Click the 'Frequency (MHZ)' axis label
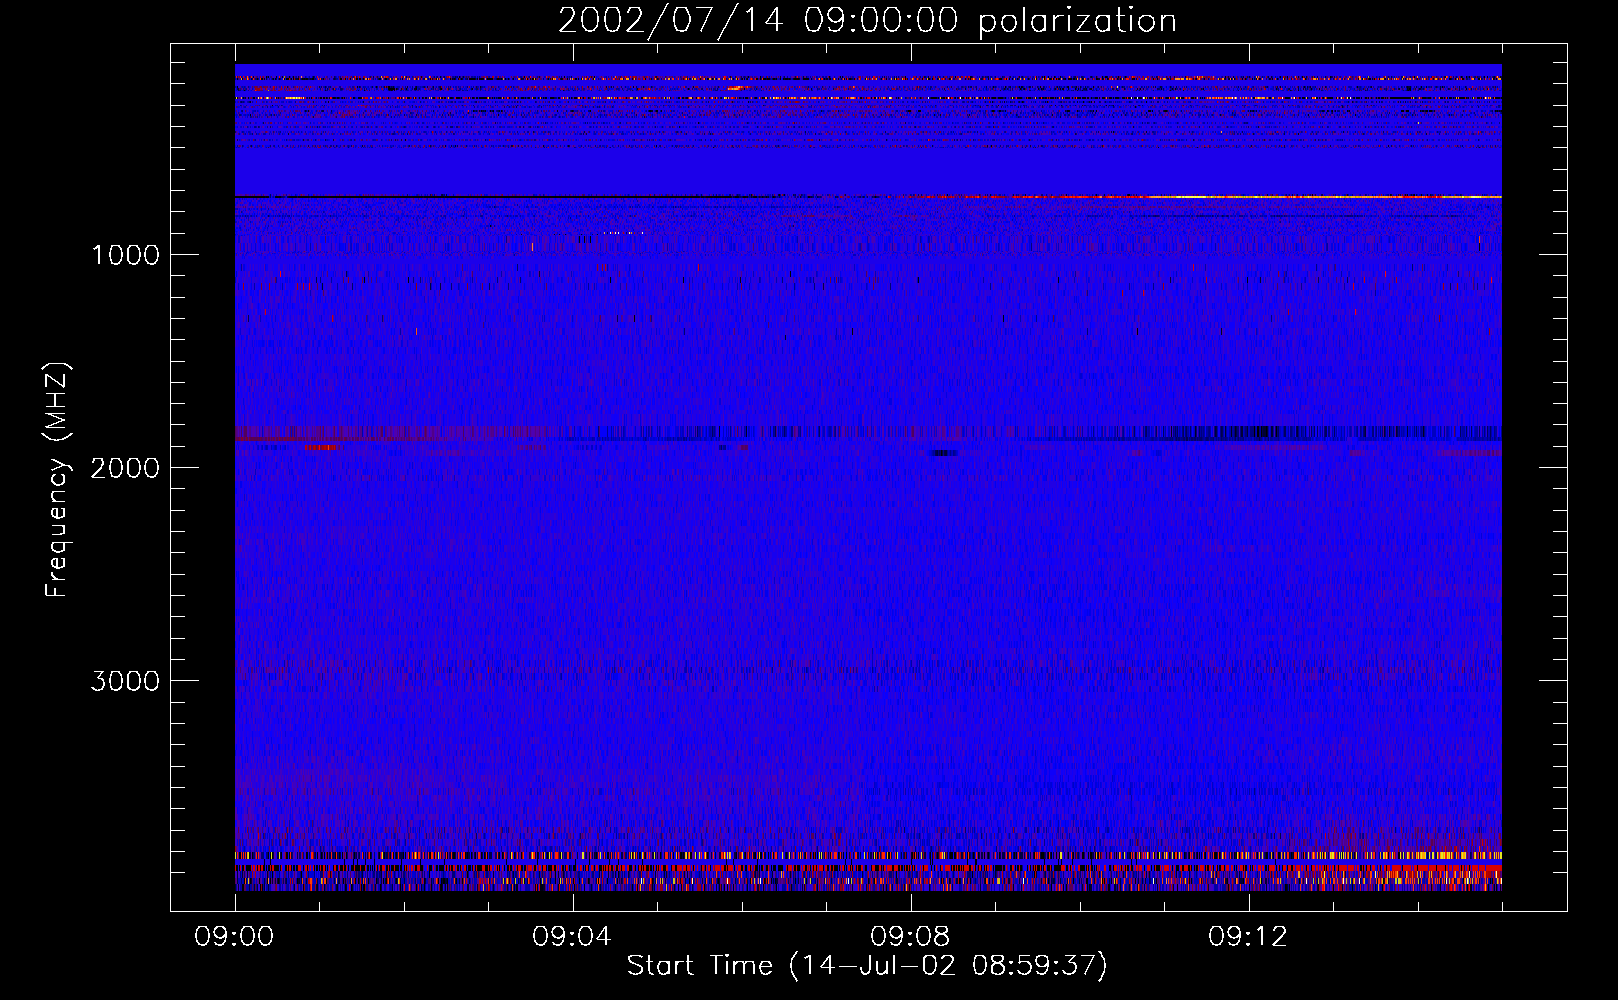The height and width of the screenshot is (1000, 1618). [x=57, y=480]
